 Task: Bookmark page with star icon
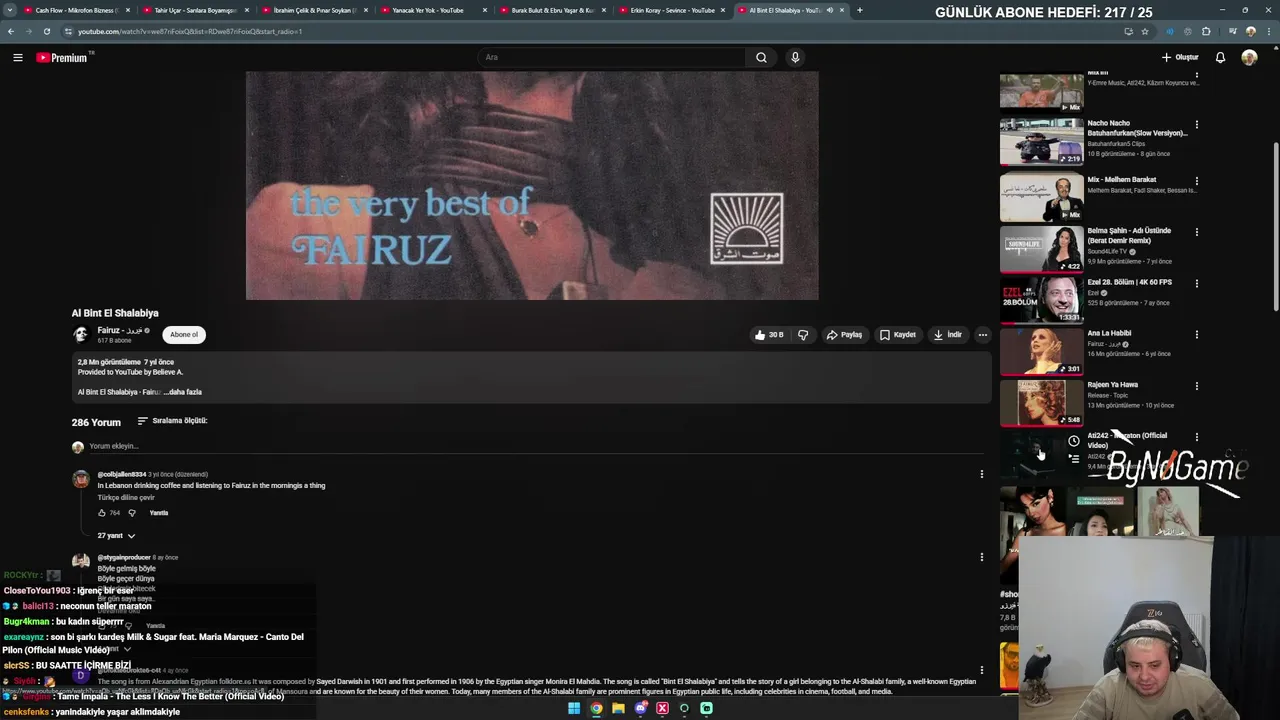tap(1145, 31)
